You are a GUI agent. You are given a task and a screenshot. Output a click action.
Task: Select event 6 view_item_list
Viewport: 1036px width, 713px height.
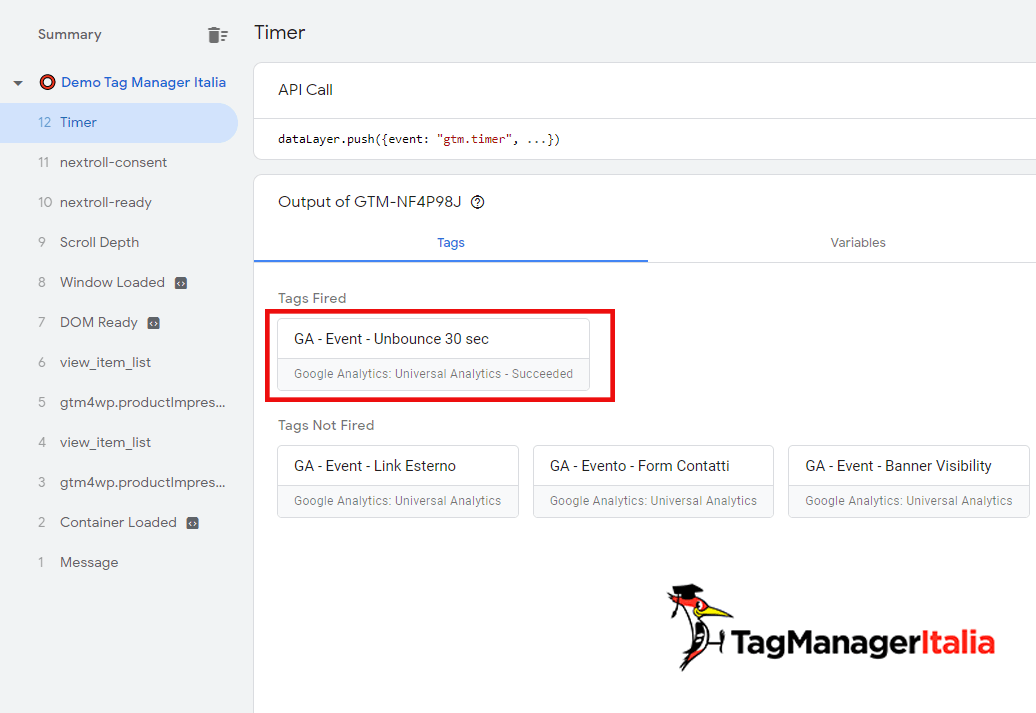119,363
